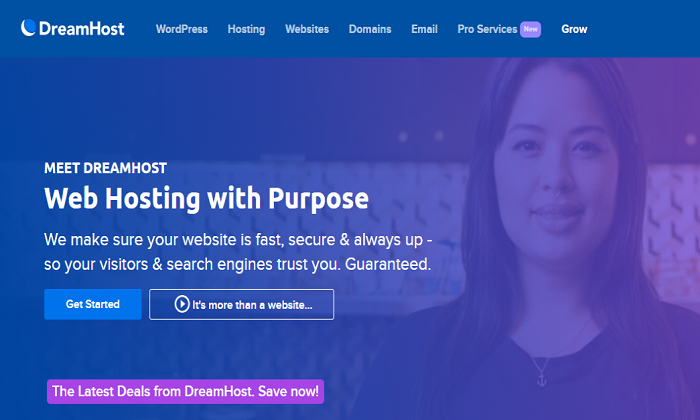Click the hero paragraph about fast, secure websites
Viewport: 700px width, 420px height.
(238, 252)
